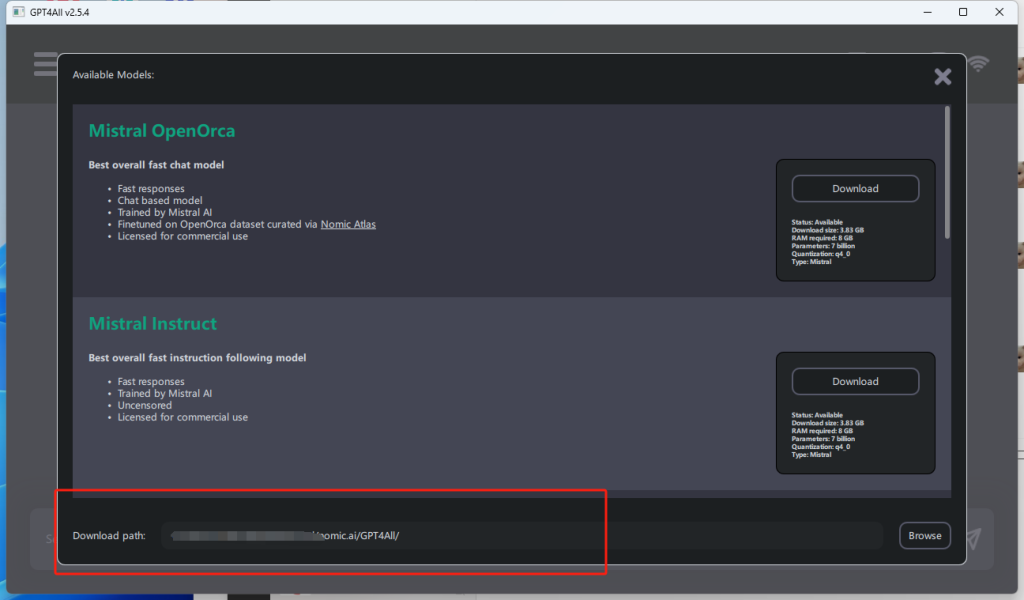1024x600 pixels.
Task: Click the Browse button for download path
Action: tap(924, 536)
